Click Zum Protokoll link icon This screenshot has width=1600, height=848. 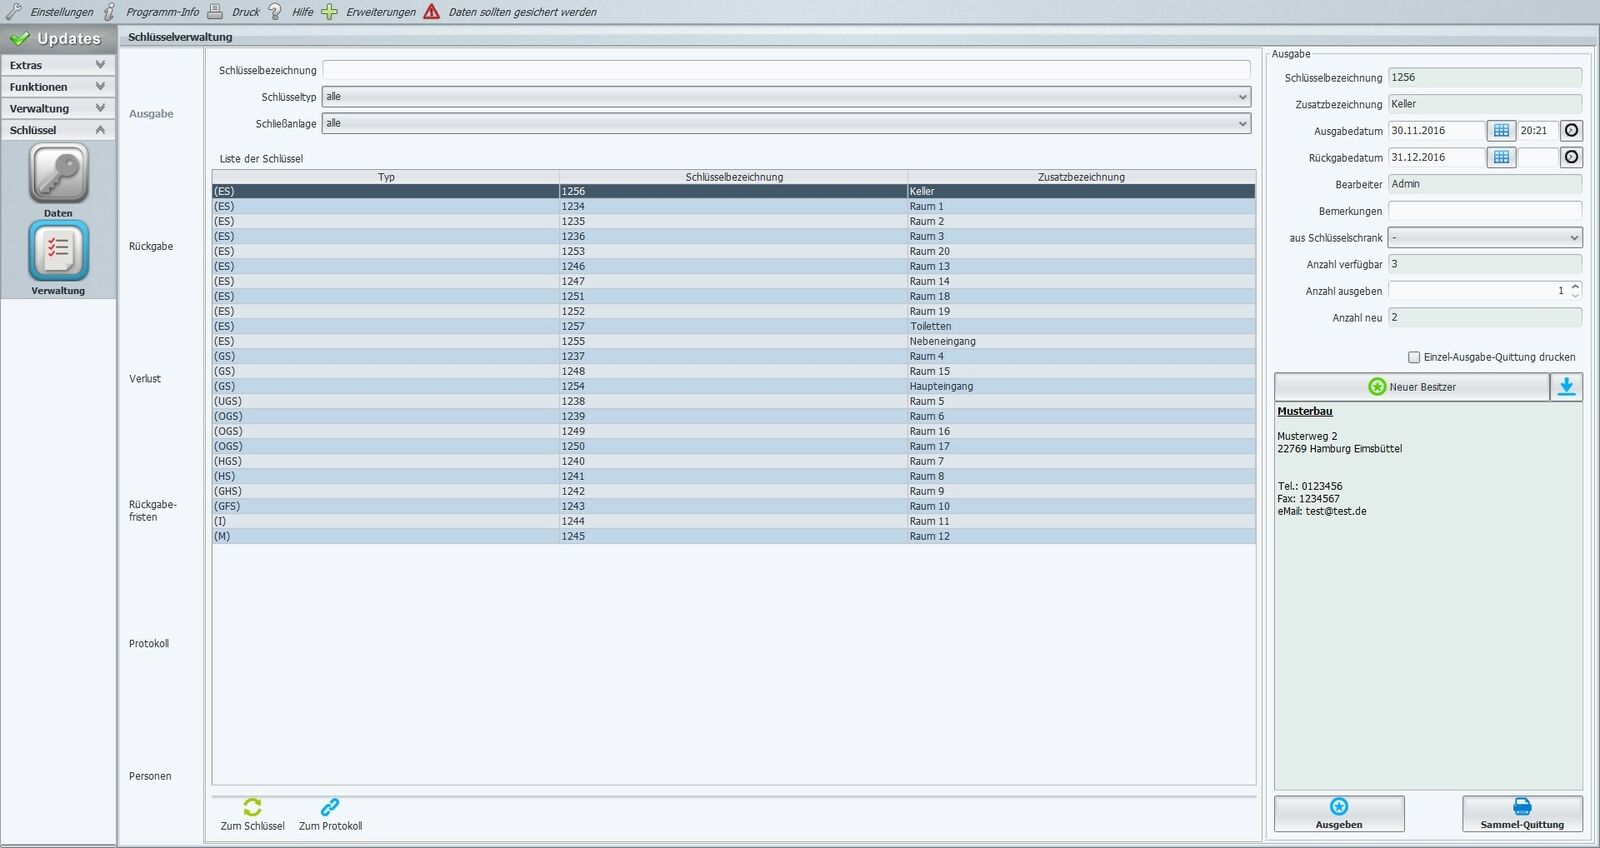coord(330,806)
